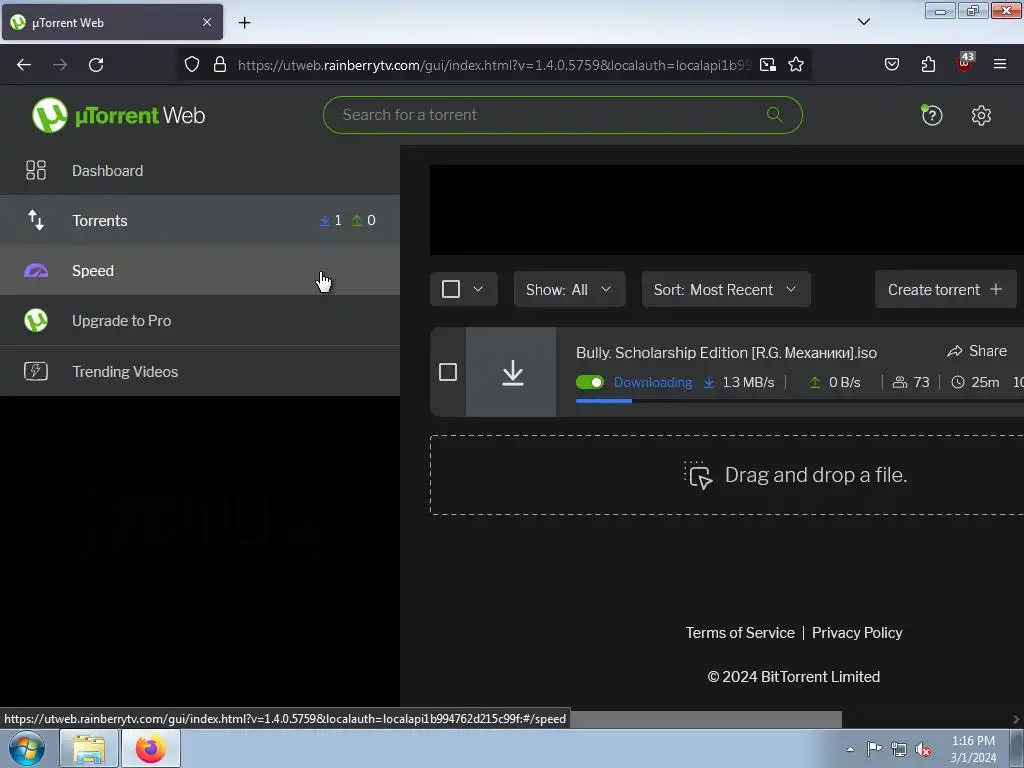Screen dimensions: 1024x768
Task: Expand the select-all checkbox dropdown arrow
Action: point(478,289)
